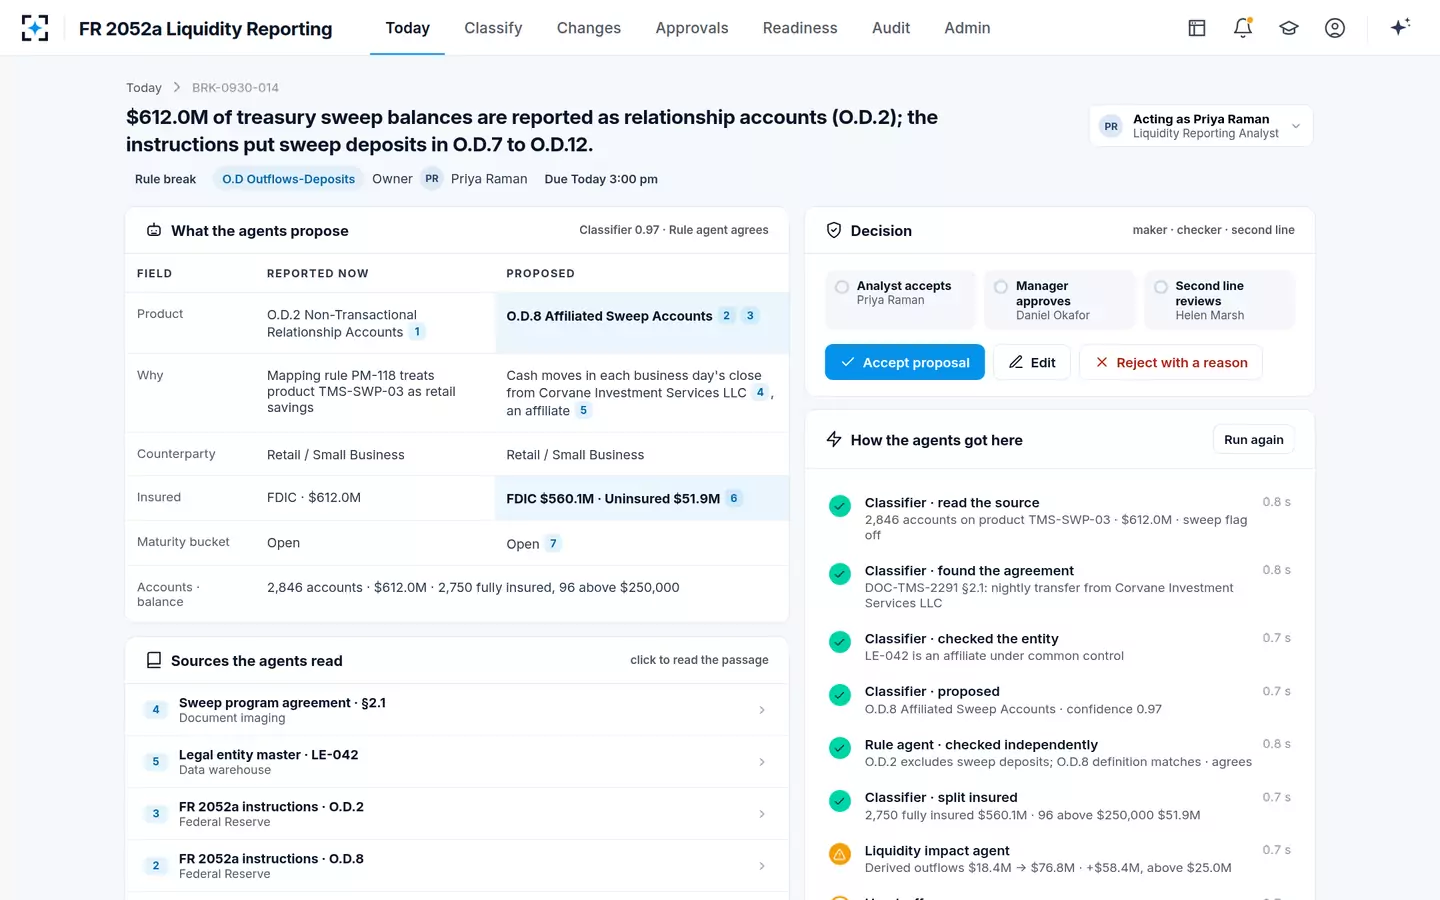Viewport: 1440px width, 900px height.
Task: Open the Readiness tab
Action: 800,28
